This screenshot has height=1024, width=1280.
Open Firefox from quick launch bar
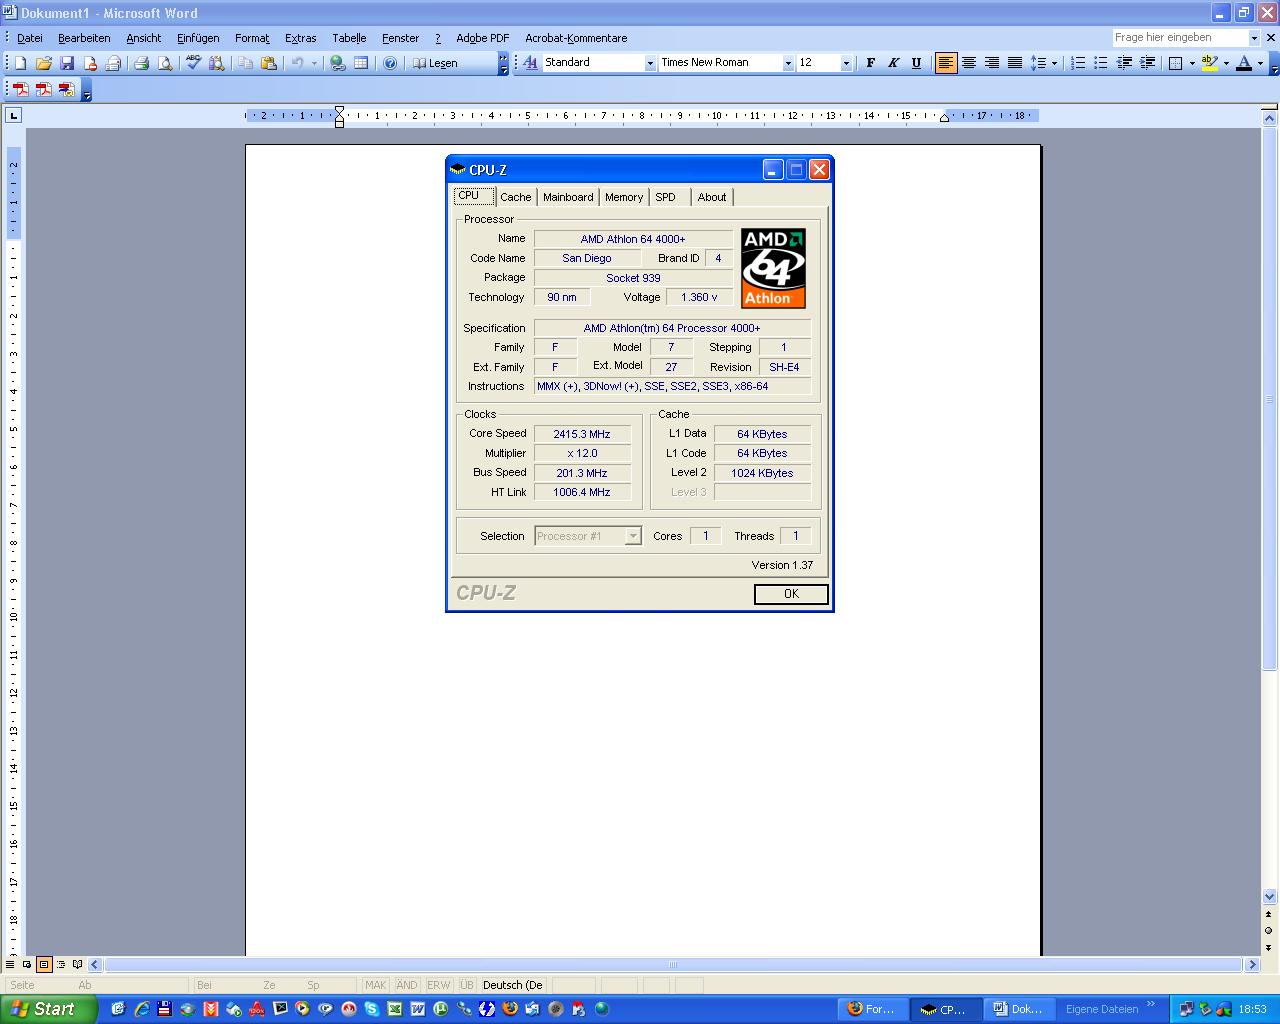point(510,1009)
